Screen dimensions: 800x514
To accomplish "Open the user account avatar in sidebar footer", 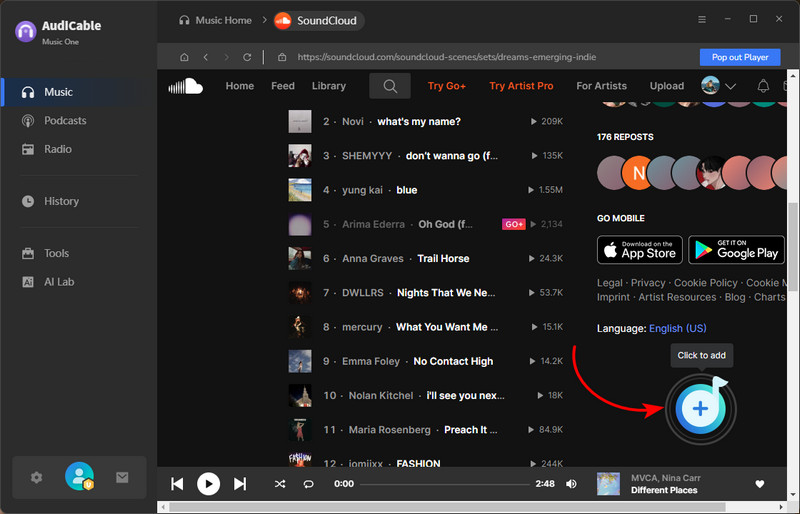I will point(80,476).
